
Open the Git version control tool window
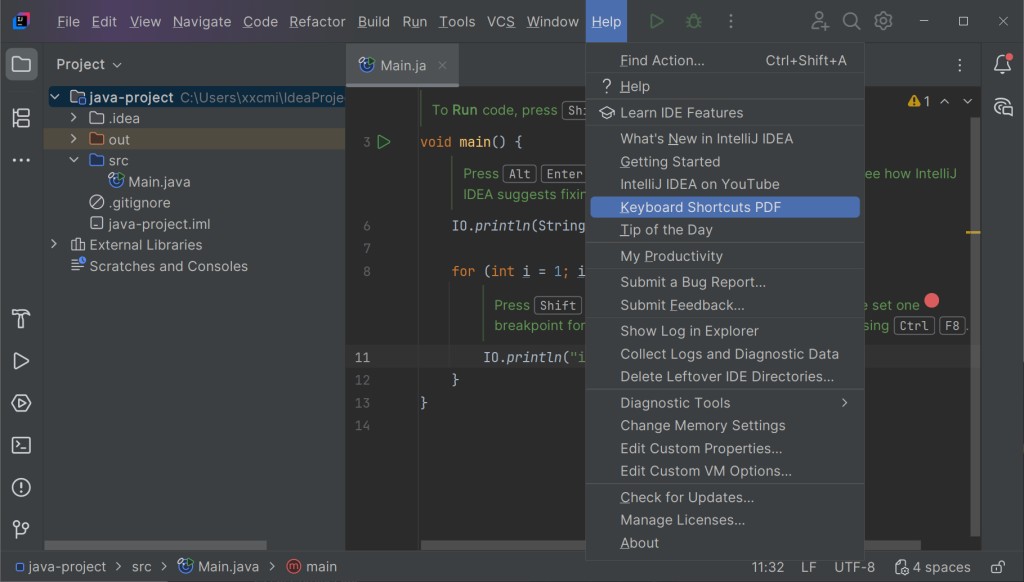pyautogui.click(x=21, y=529)
